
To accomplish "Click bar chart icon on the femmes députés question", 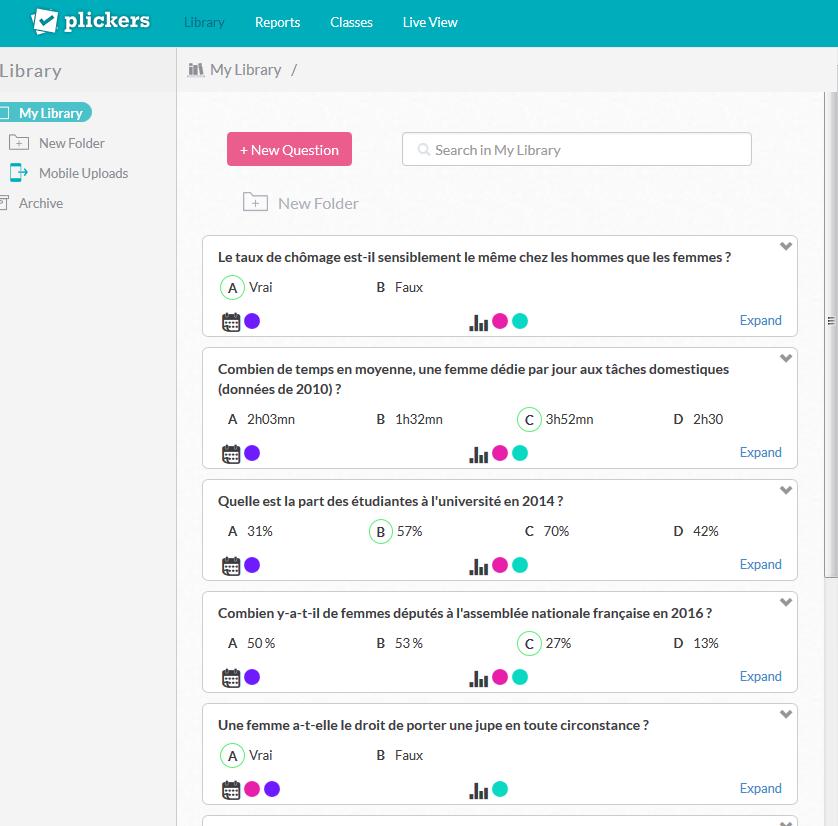I will click(x=479, y=678).
